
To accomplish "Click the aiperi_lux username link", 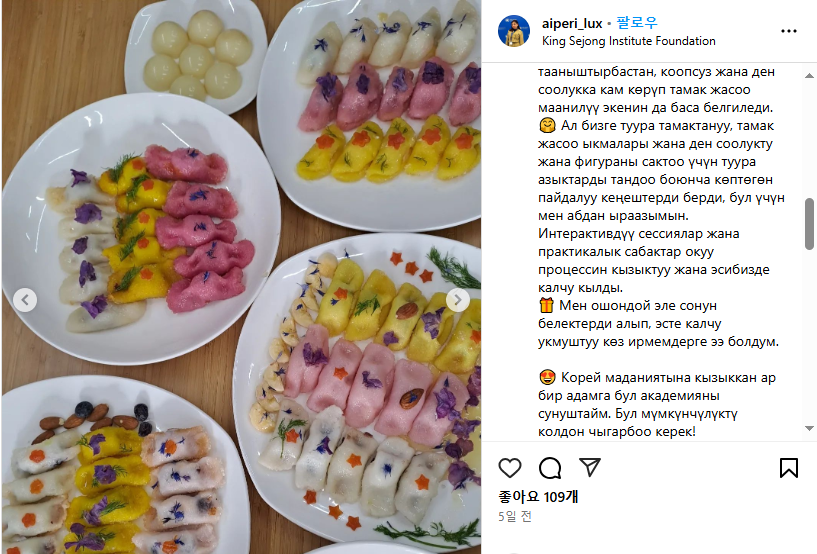I will pyautogui.click(x=572, y=23).
